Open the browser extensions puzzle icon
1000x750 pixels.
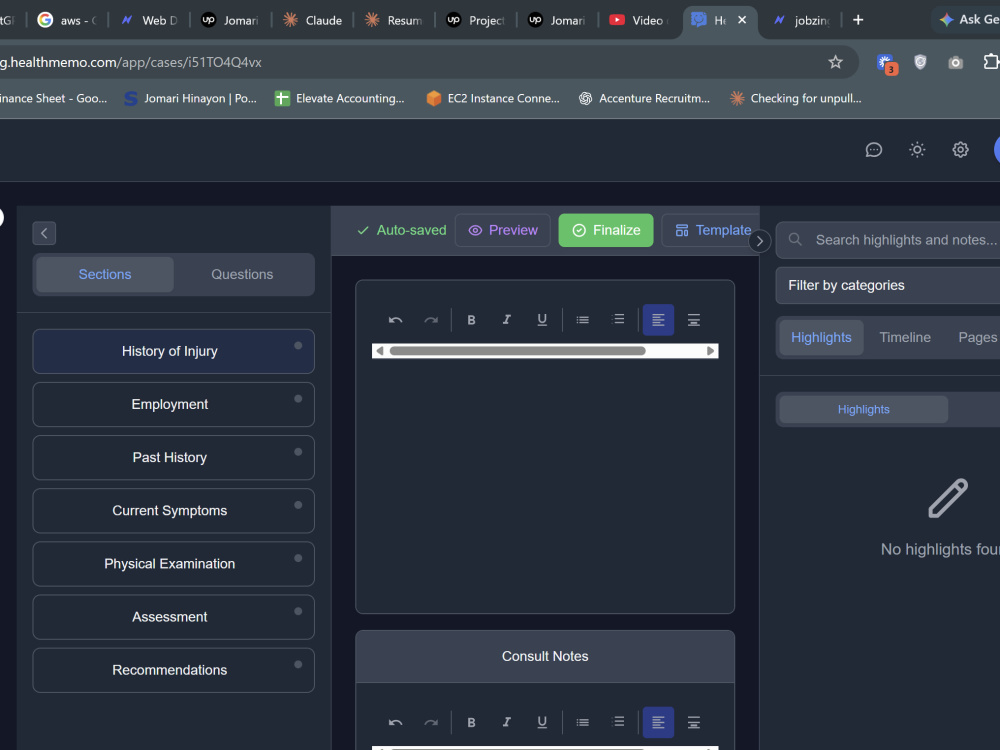(990, 62)
